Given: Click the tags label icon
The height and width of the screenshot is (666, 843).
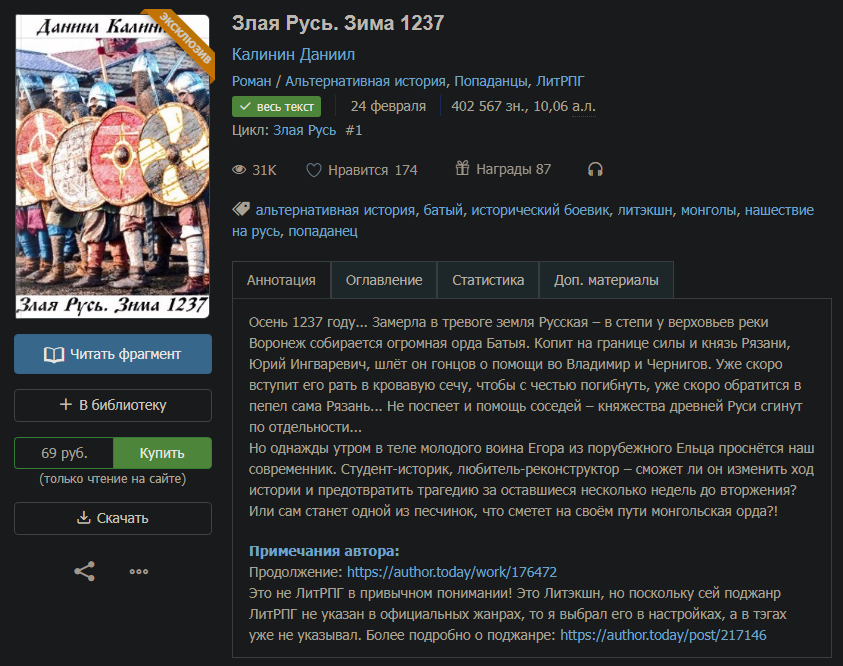Looking at the screenshot, I should pyautogui.click(x=240, y=210).
